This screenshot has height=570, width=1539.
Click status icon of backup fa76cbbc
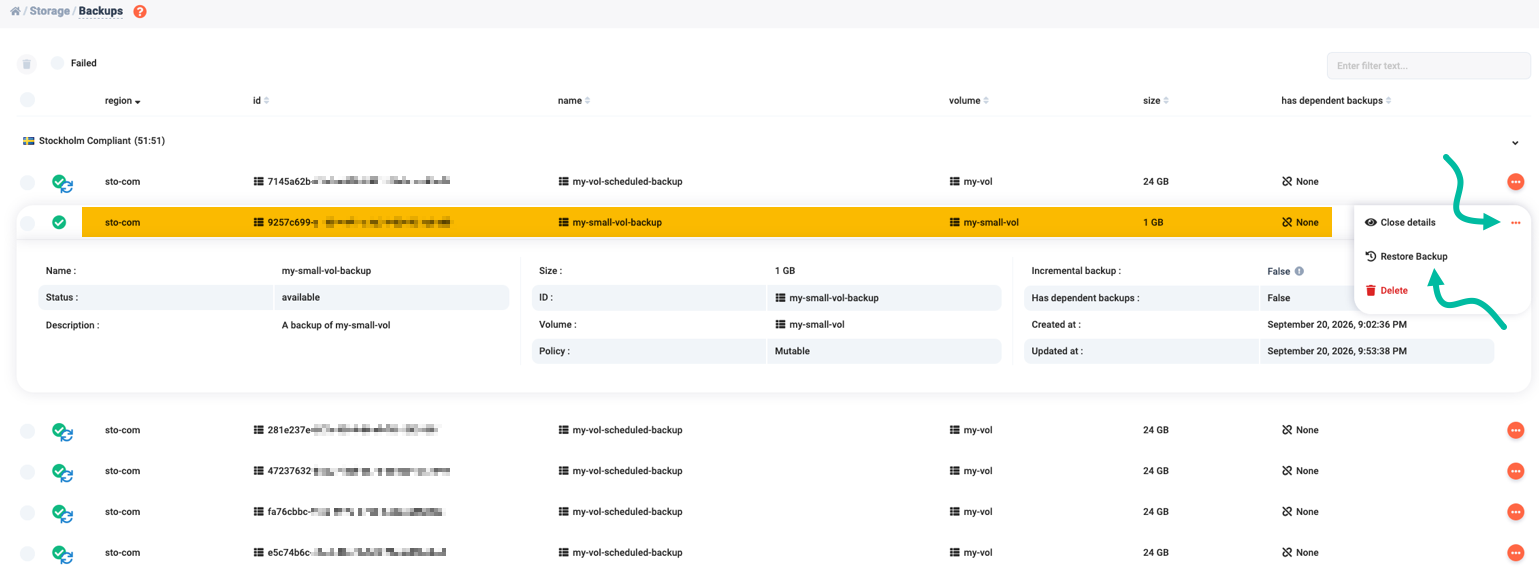[x=63, y=512]
